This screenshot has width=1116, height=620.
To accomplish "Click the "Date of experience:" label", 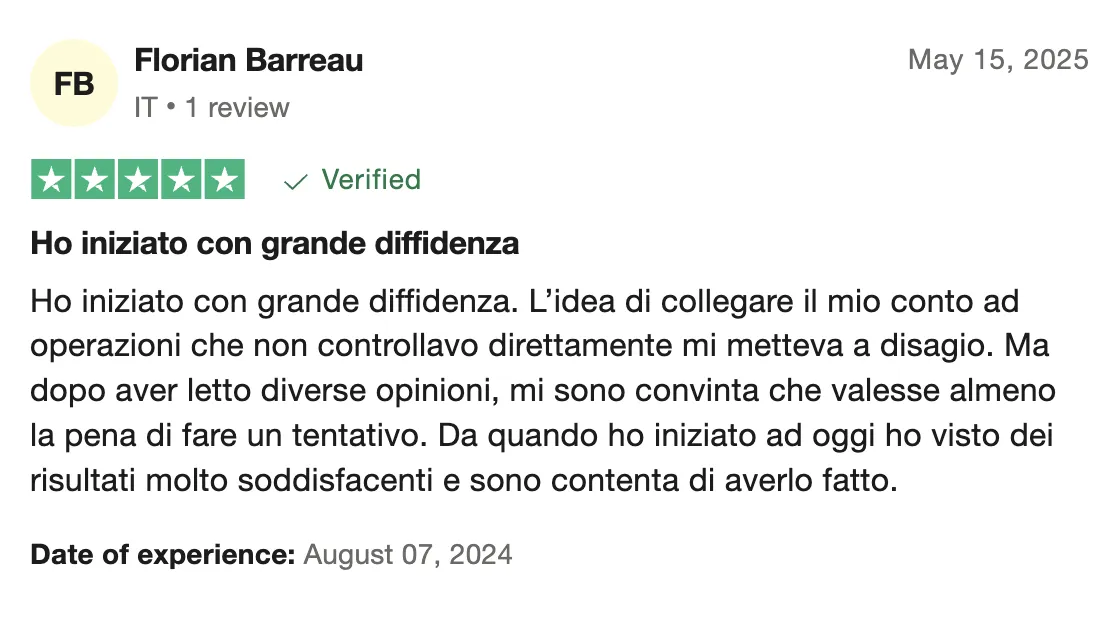I will point(162,555).
